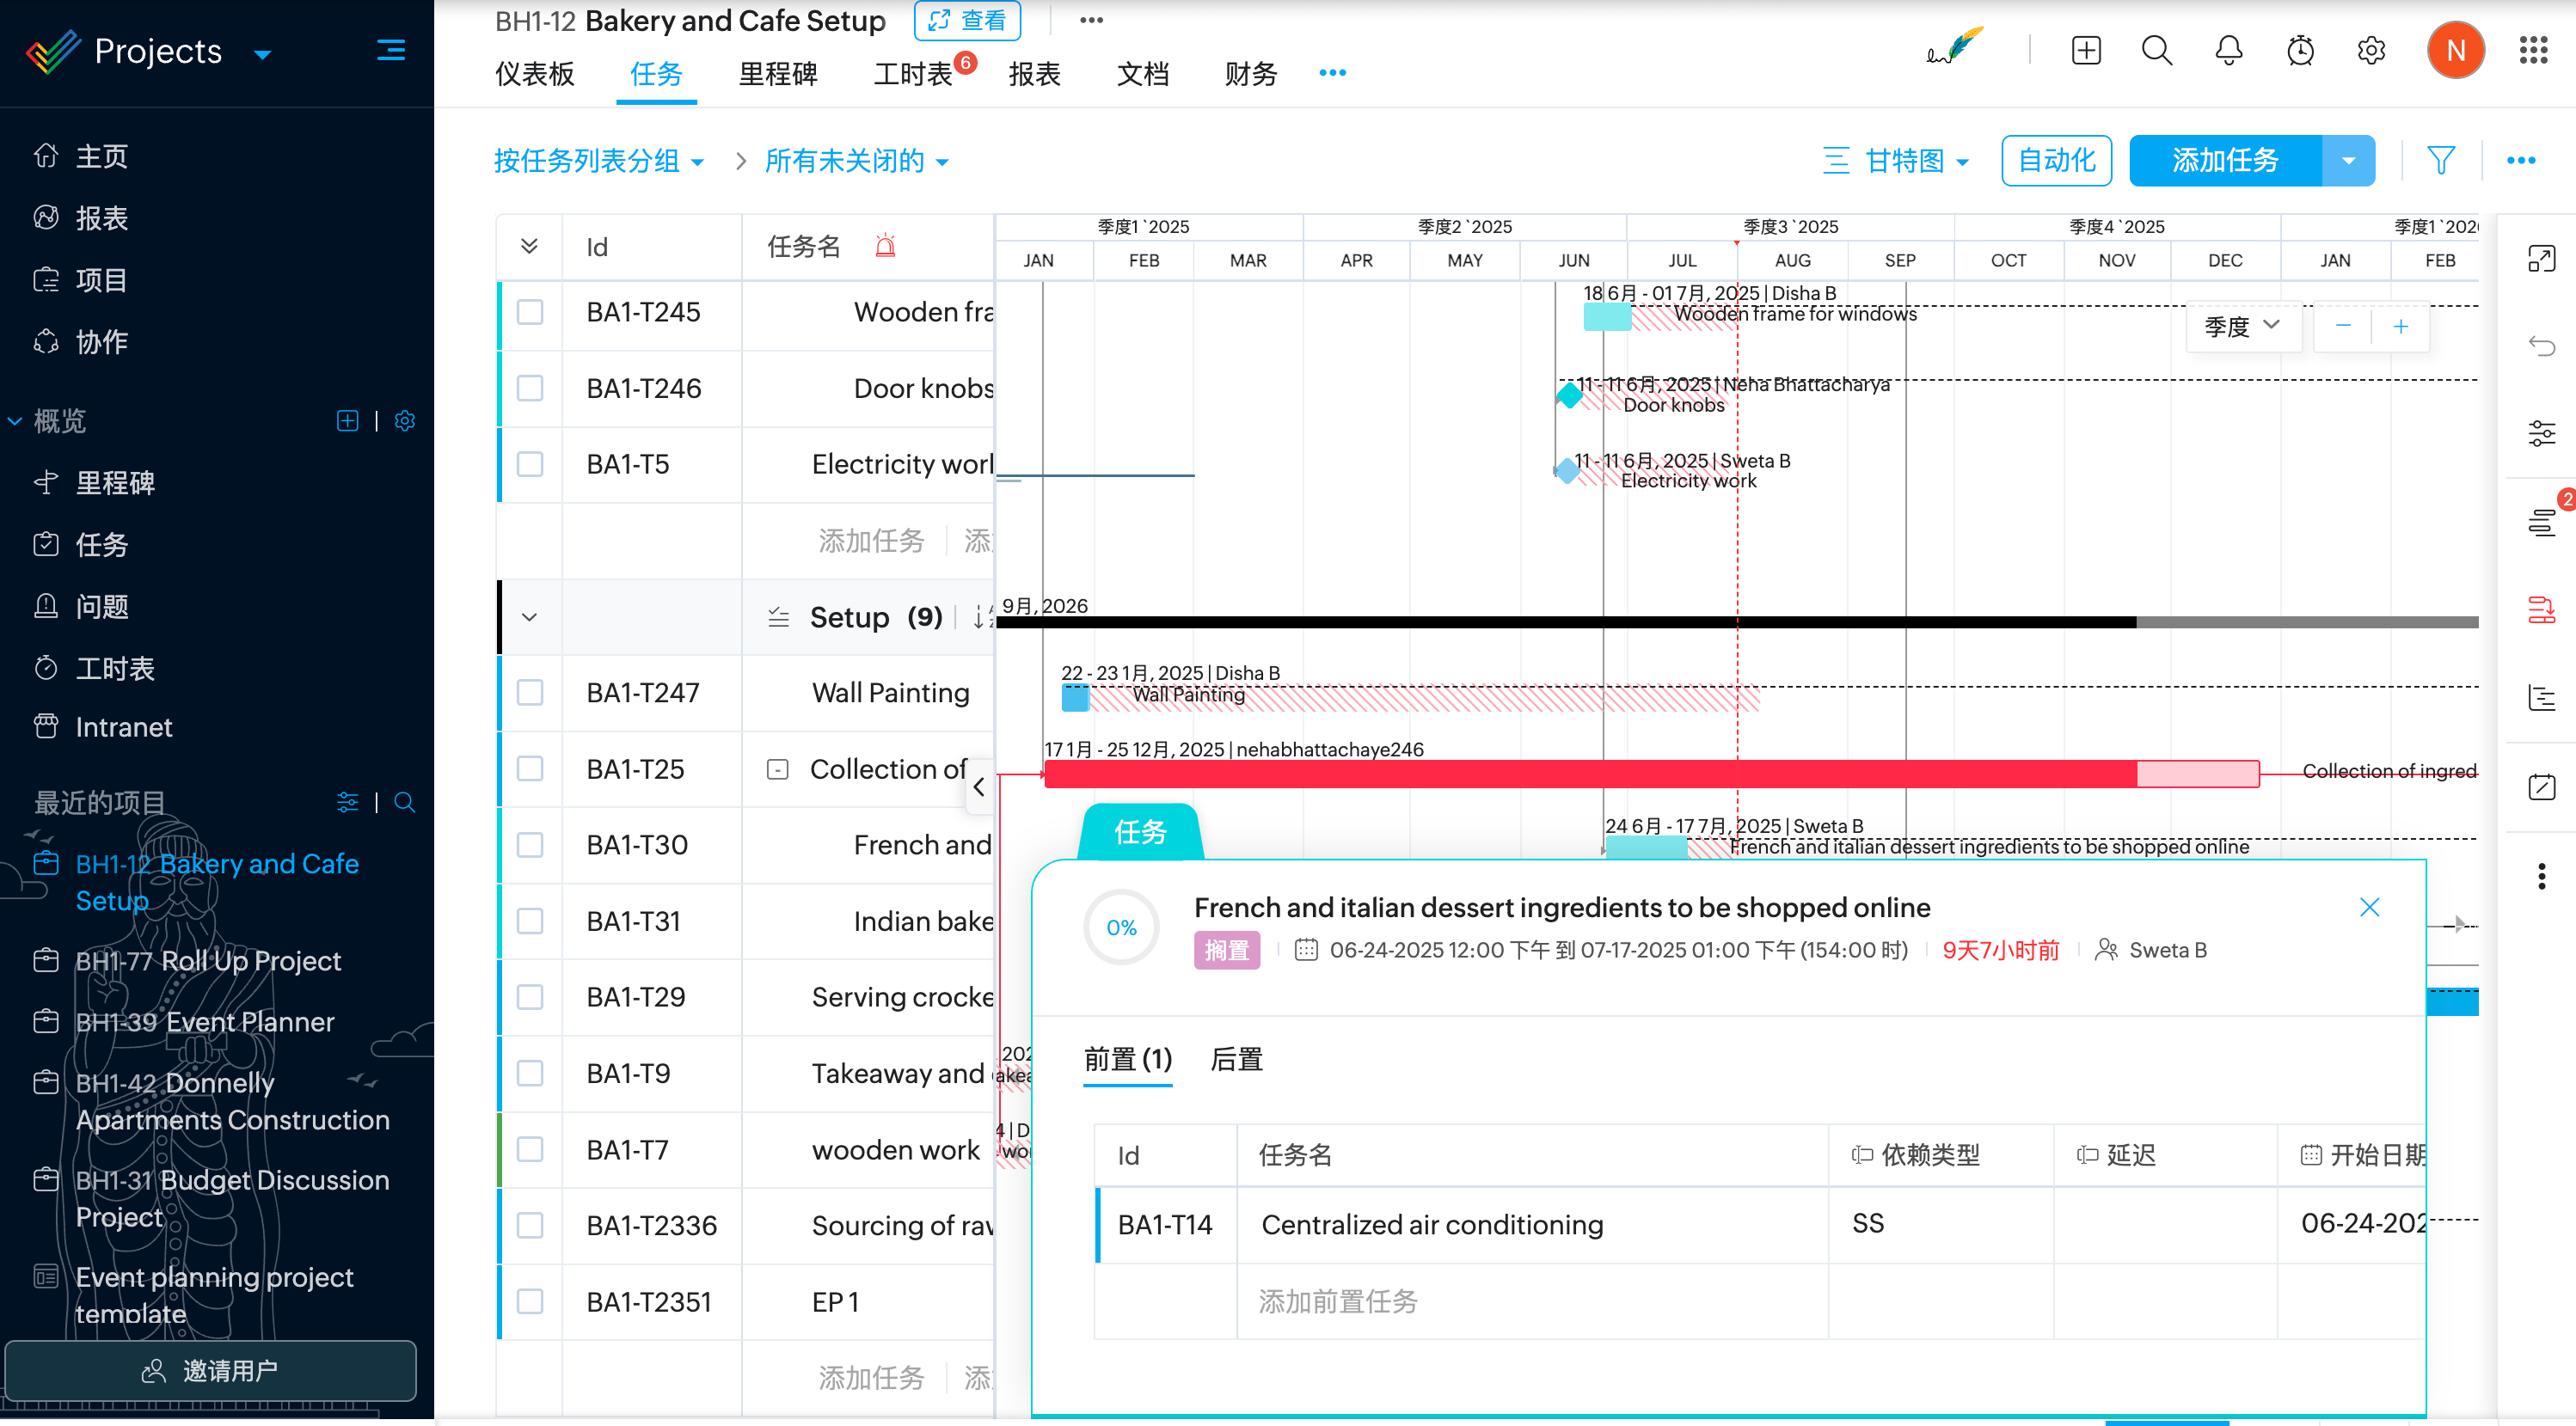Click the fullscreen expand icon in the Gantt sidebar
Viewport: 2576px width, 1426px height.
pos(2541,259)
